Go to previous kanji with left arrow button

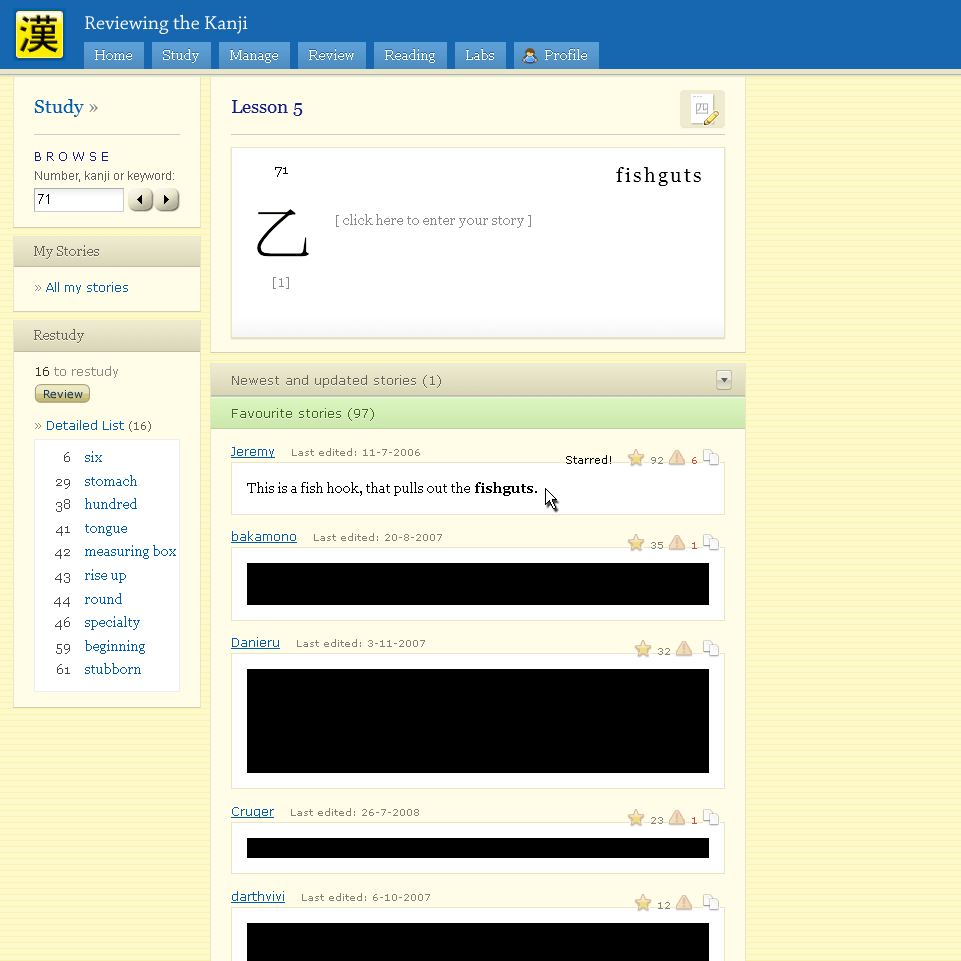(140, 199)
